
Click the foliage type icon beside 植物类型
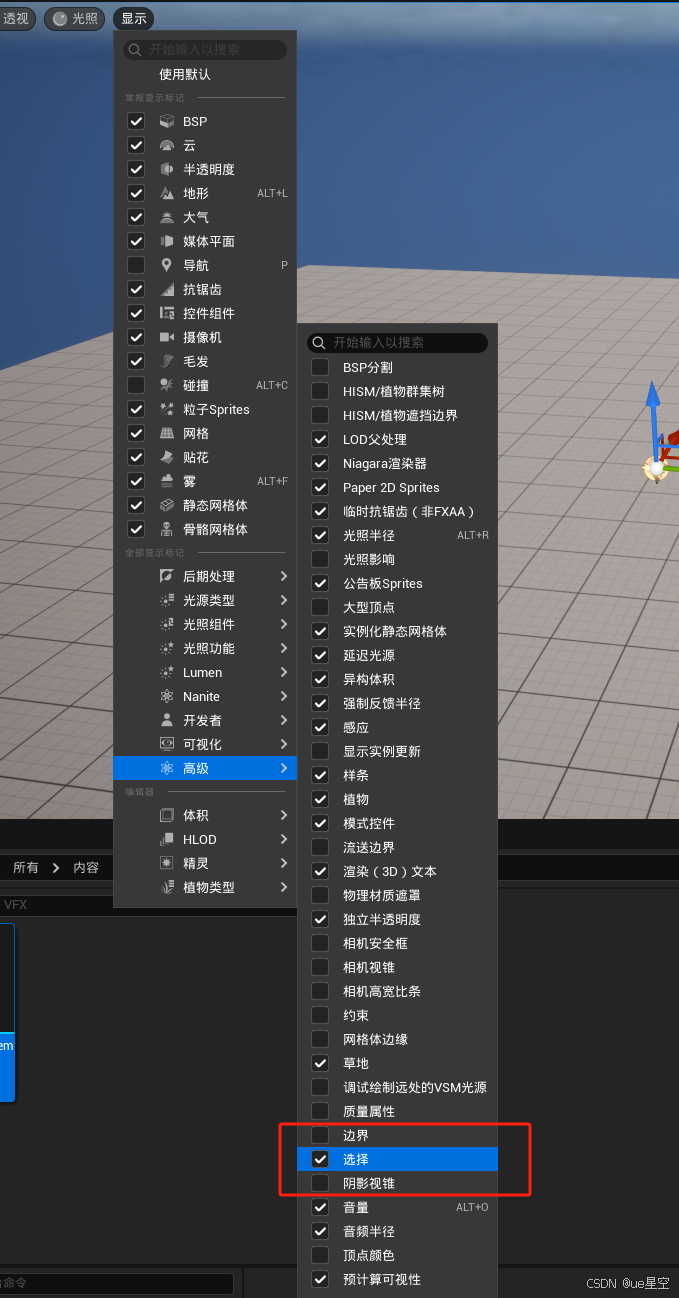pos(167,887)
